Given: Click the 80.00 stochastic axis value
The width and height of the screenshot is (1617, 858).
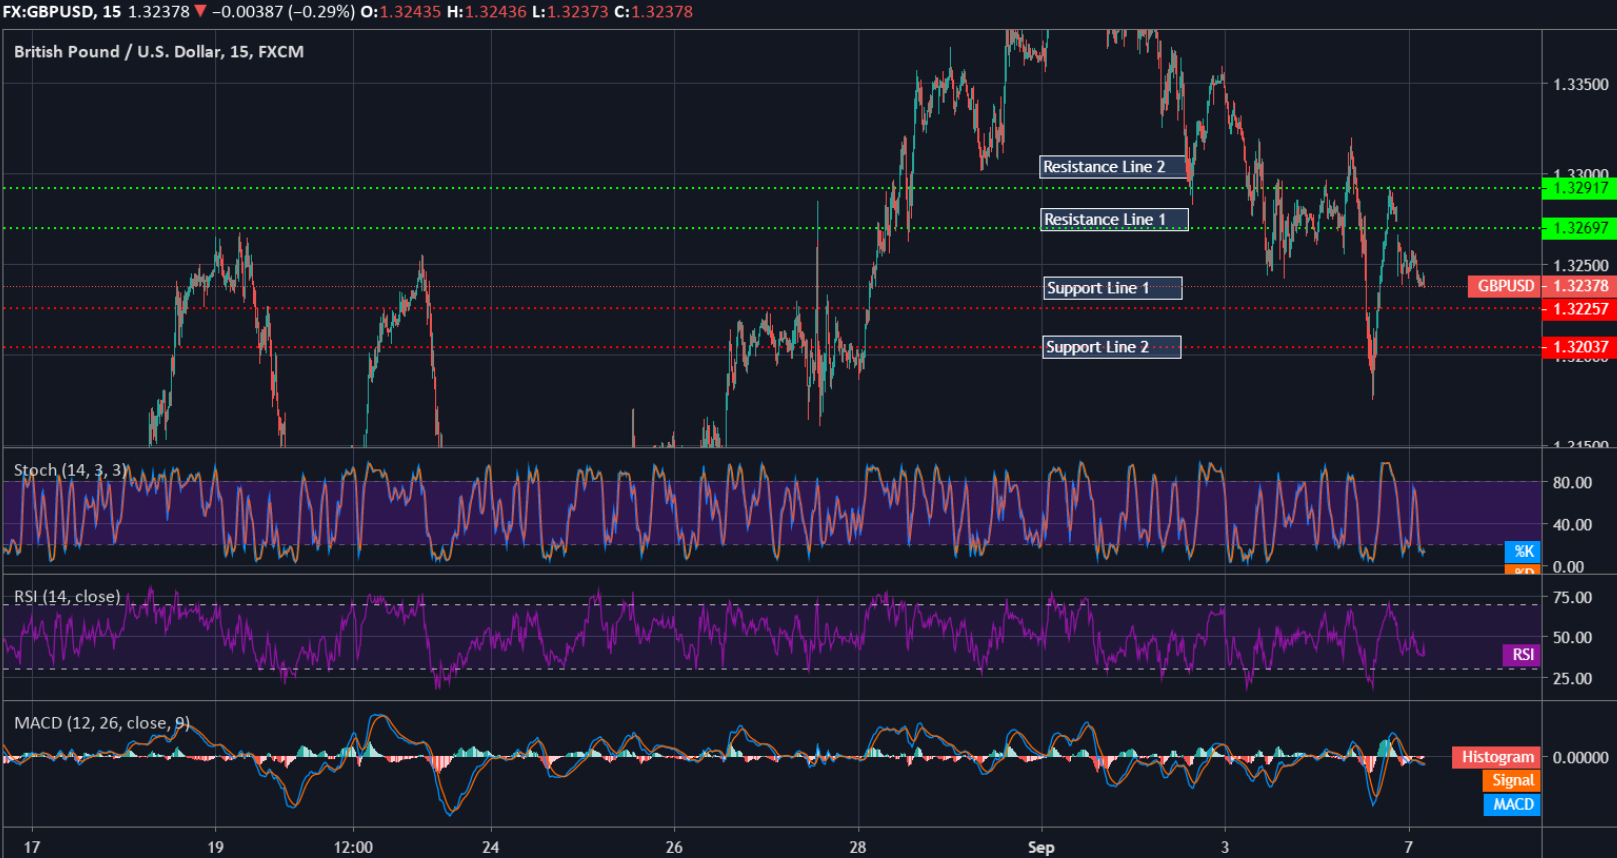Looking at the screenshot, I should click(1572, 483).
